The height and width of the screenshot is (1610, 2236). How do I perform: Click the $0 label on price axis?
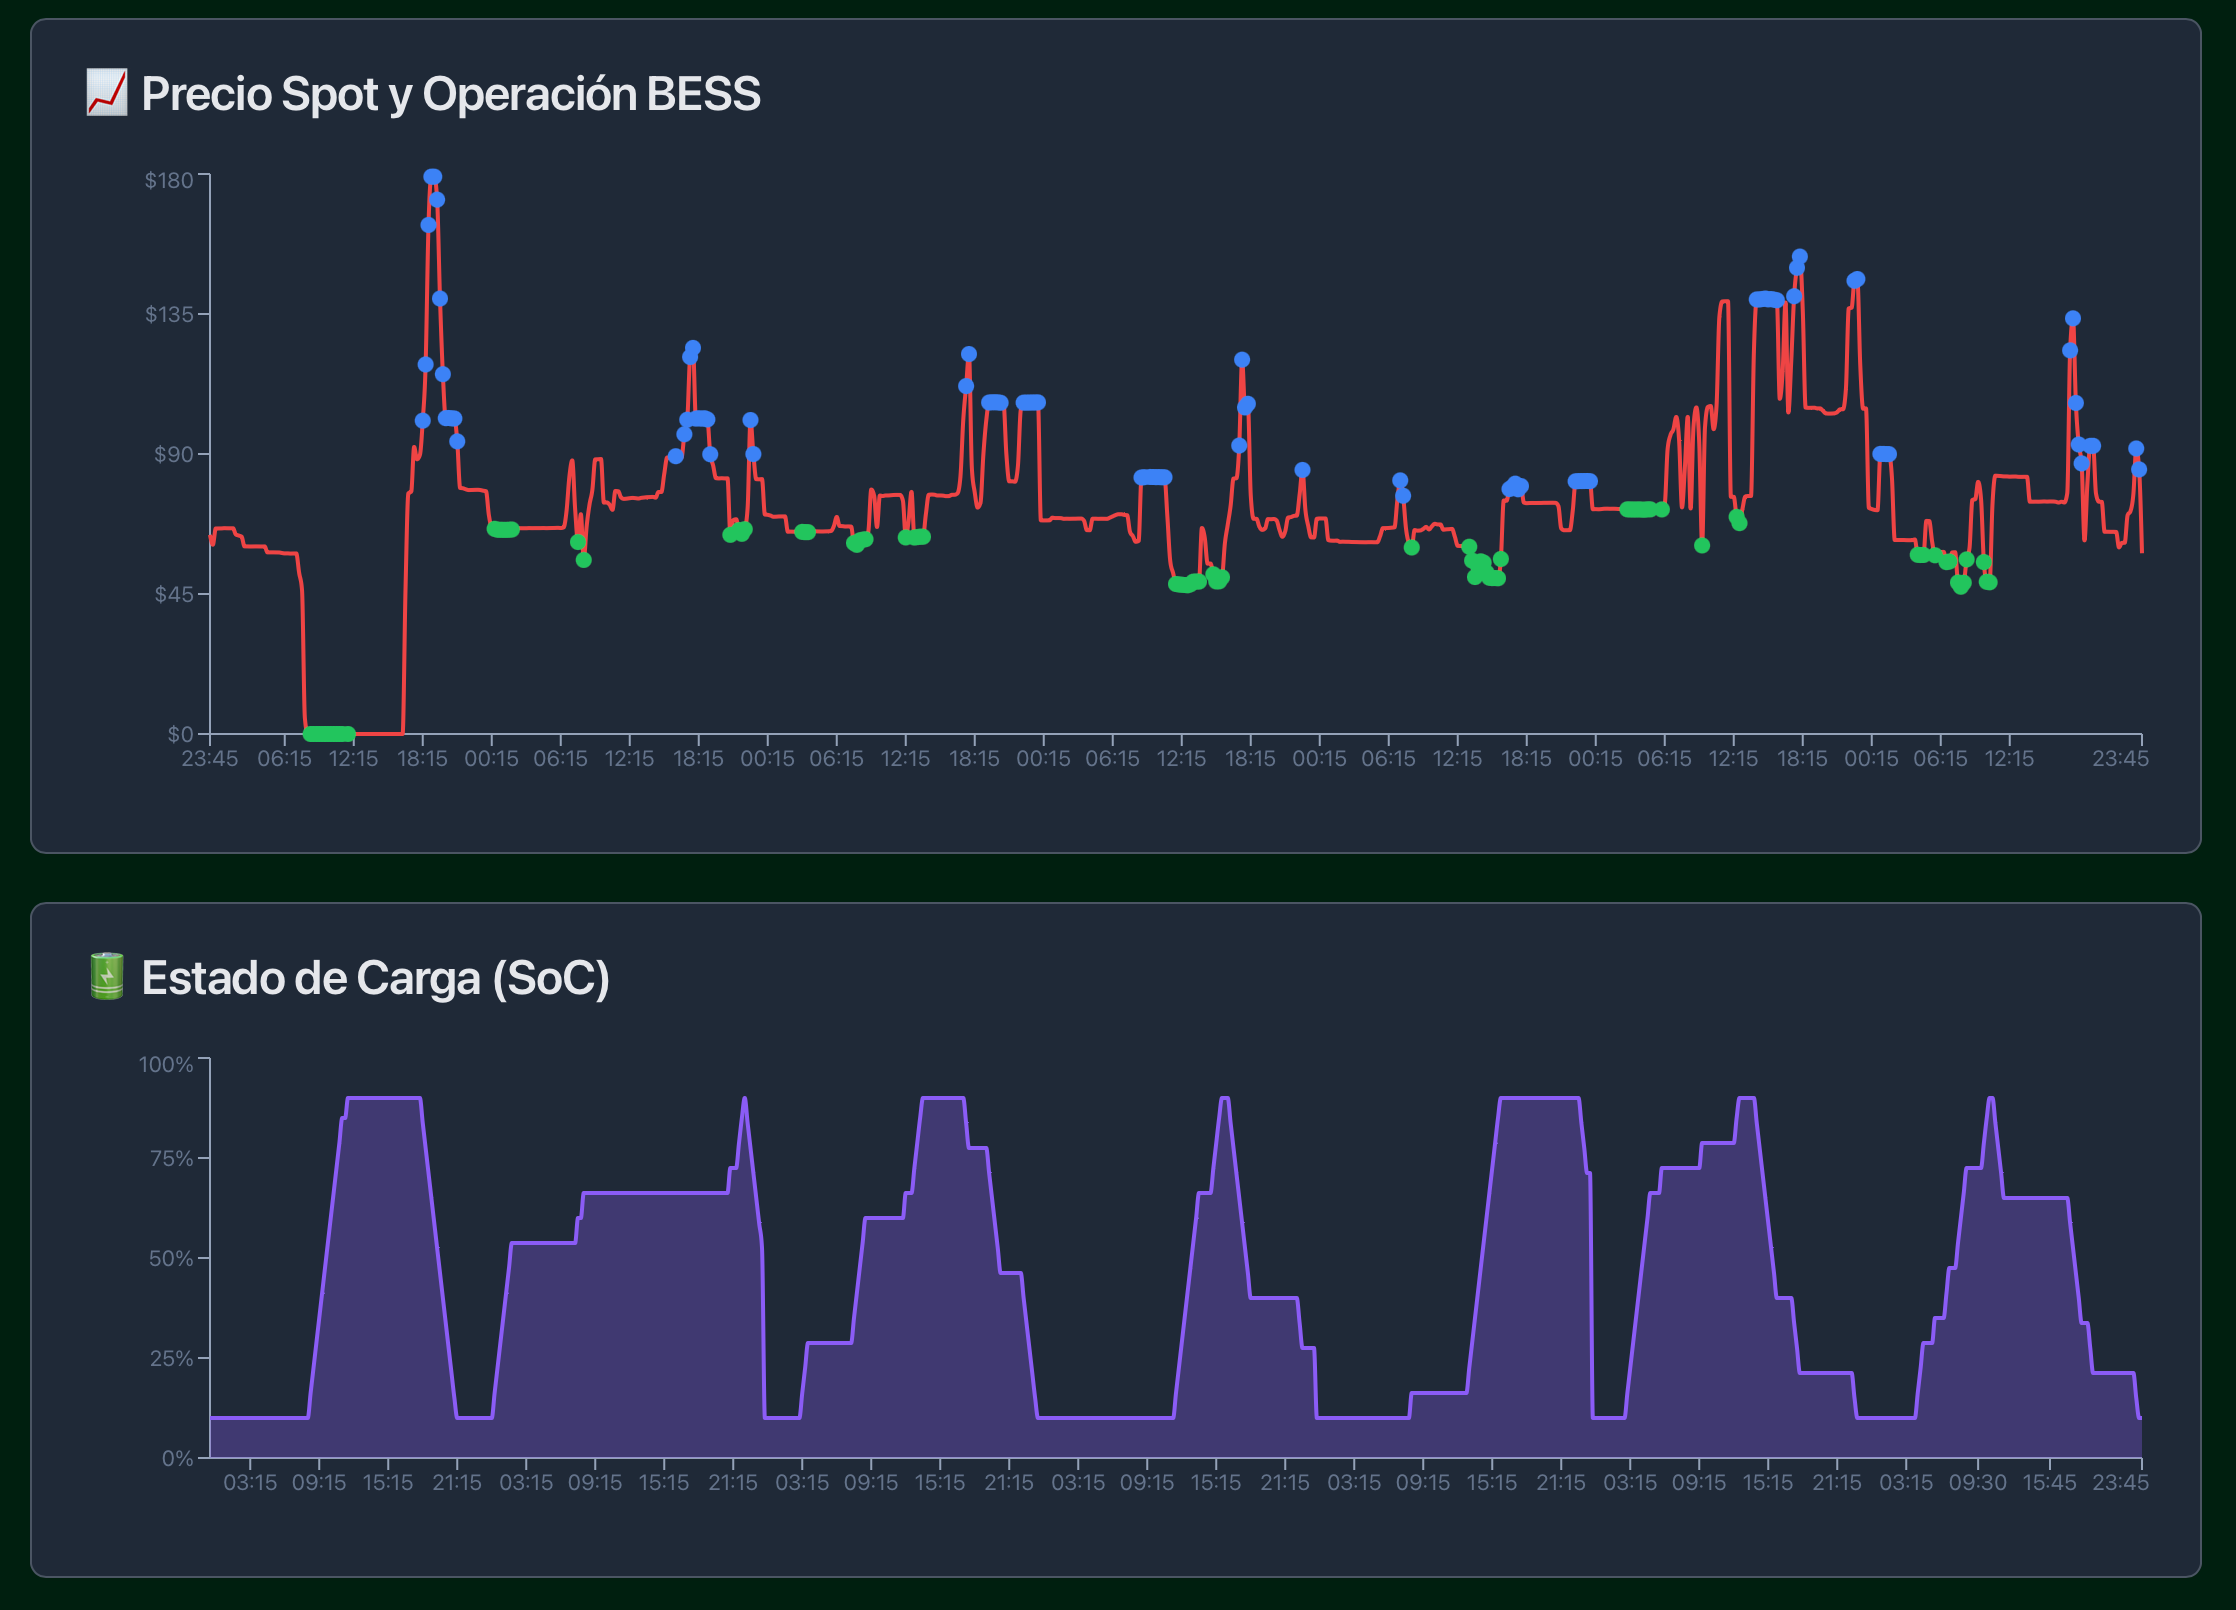(x=179, y=735)
